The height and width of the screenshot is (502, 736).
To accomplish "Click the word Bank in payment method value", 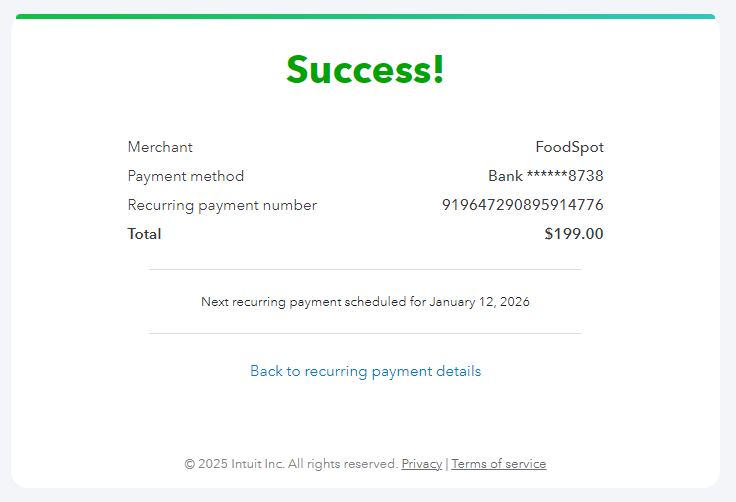I will click(505, 176).
